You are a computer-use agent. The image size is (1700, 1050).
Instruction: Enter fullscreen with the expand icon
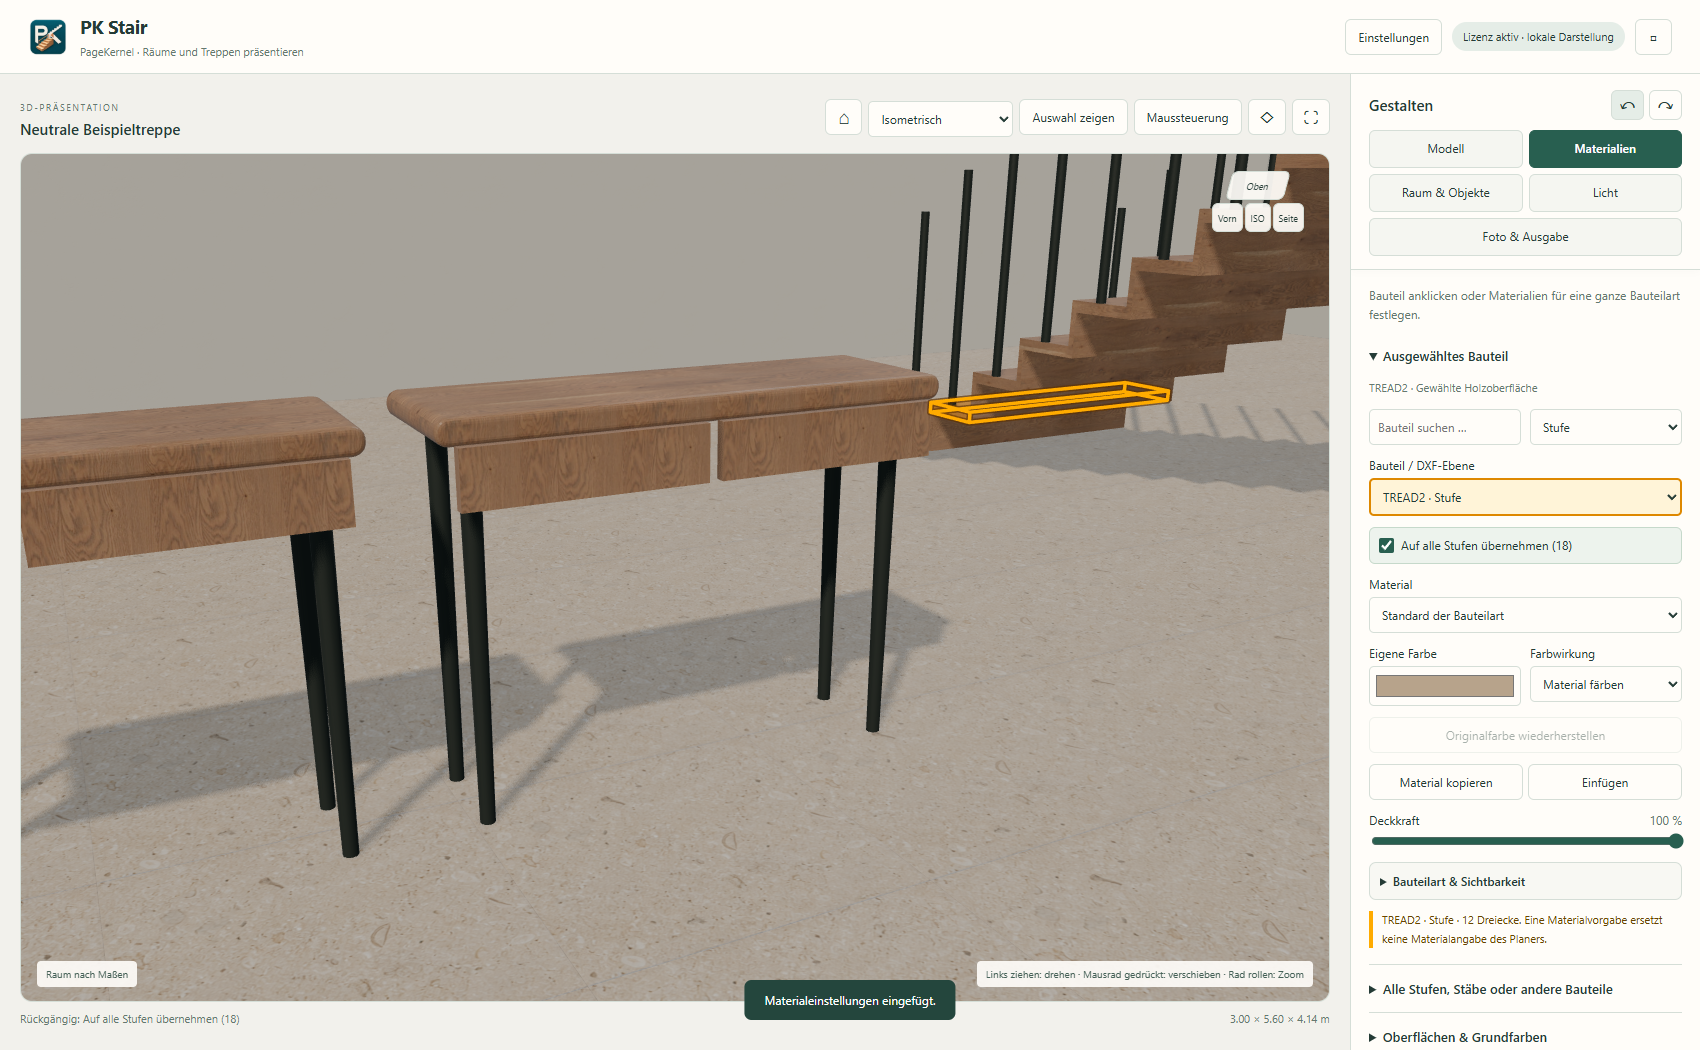tap(1311, 118)
